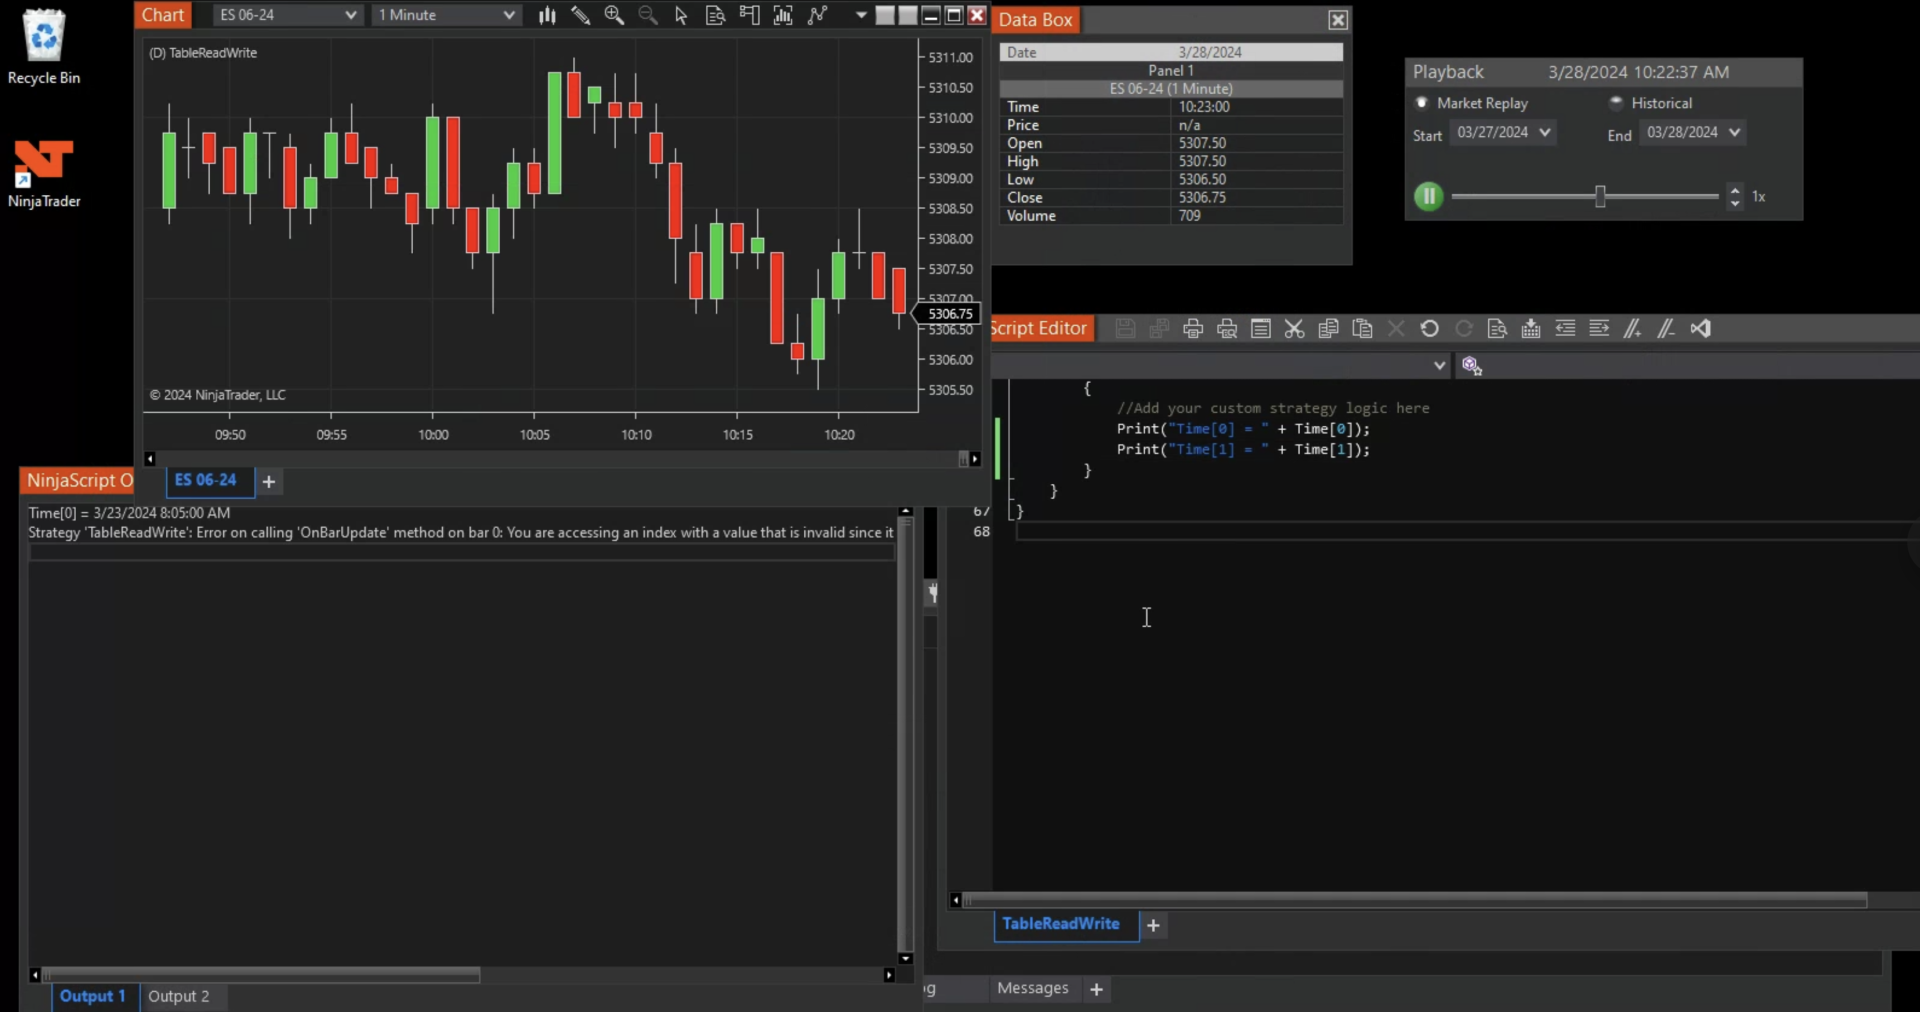
Task: Click the Close value 5306.75 in Data Box
Action: click(1202, 198)
